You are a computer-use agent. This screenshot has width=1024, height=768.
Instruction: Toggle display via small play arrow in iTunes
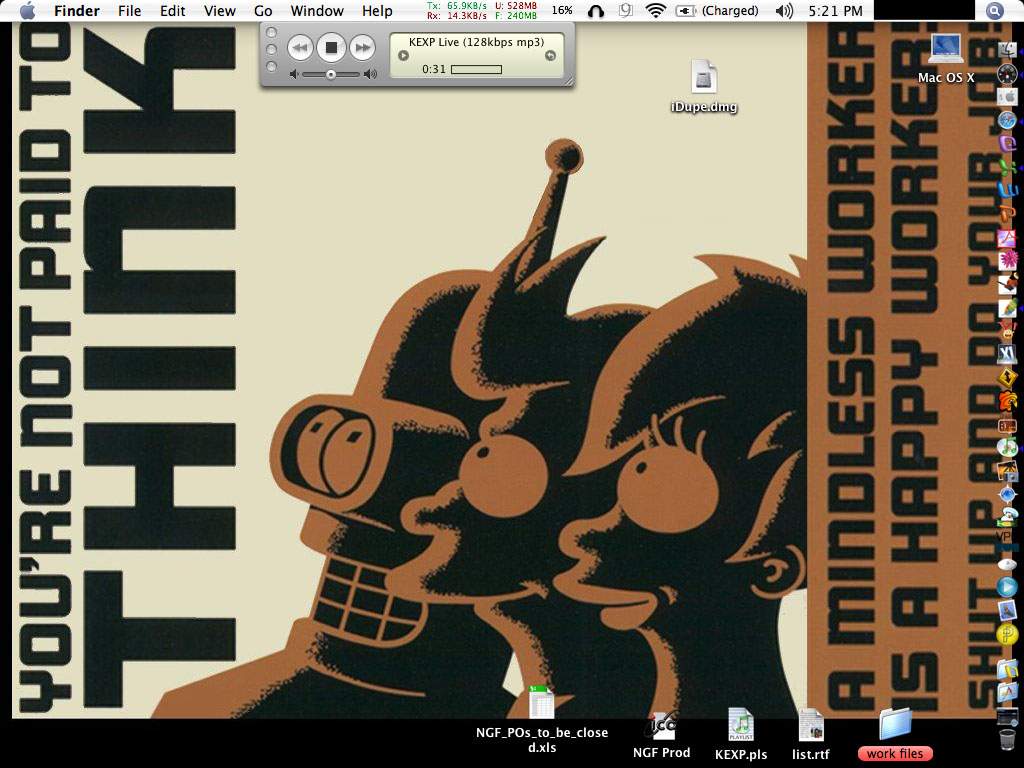click(404, 56)
